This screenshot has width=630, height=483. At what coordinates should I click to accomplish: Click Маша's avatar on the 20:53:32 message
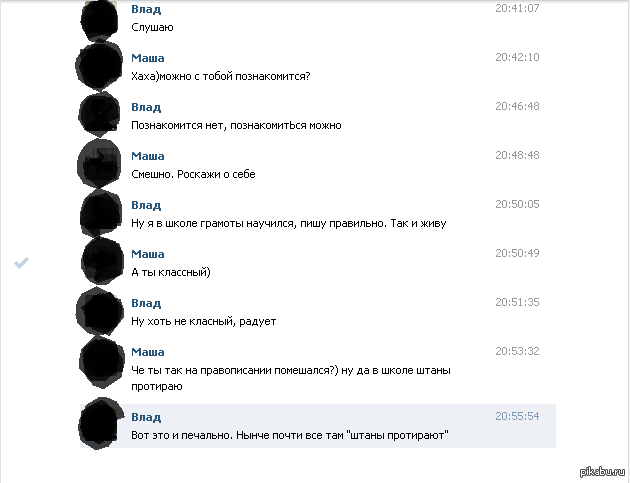point(101,362)
